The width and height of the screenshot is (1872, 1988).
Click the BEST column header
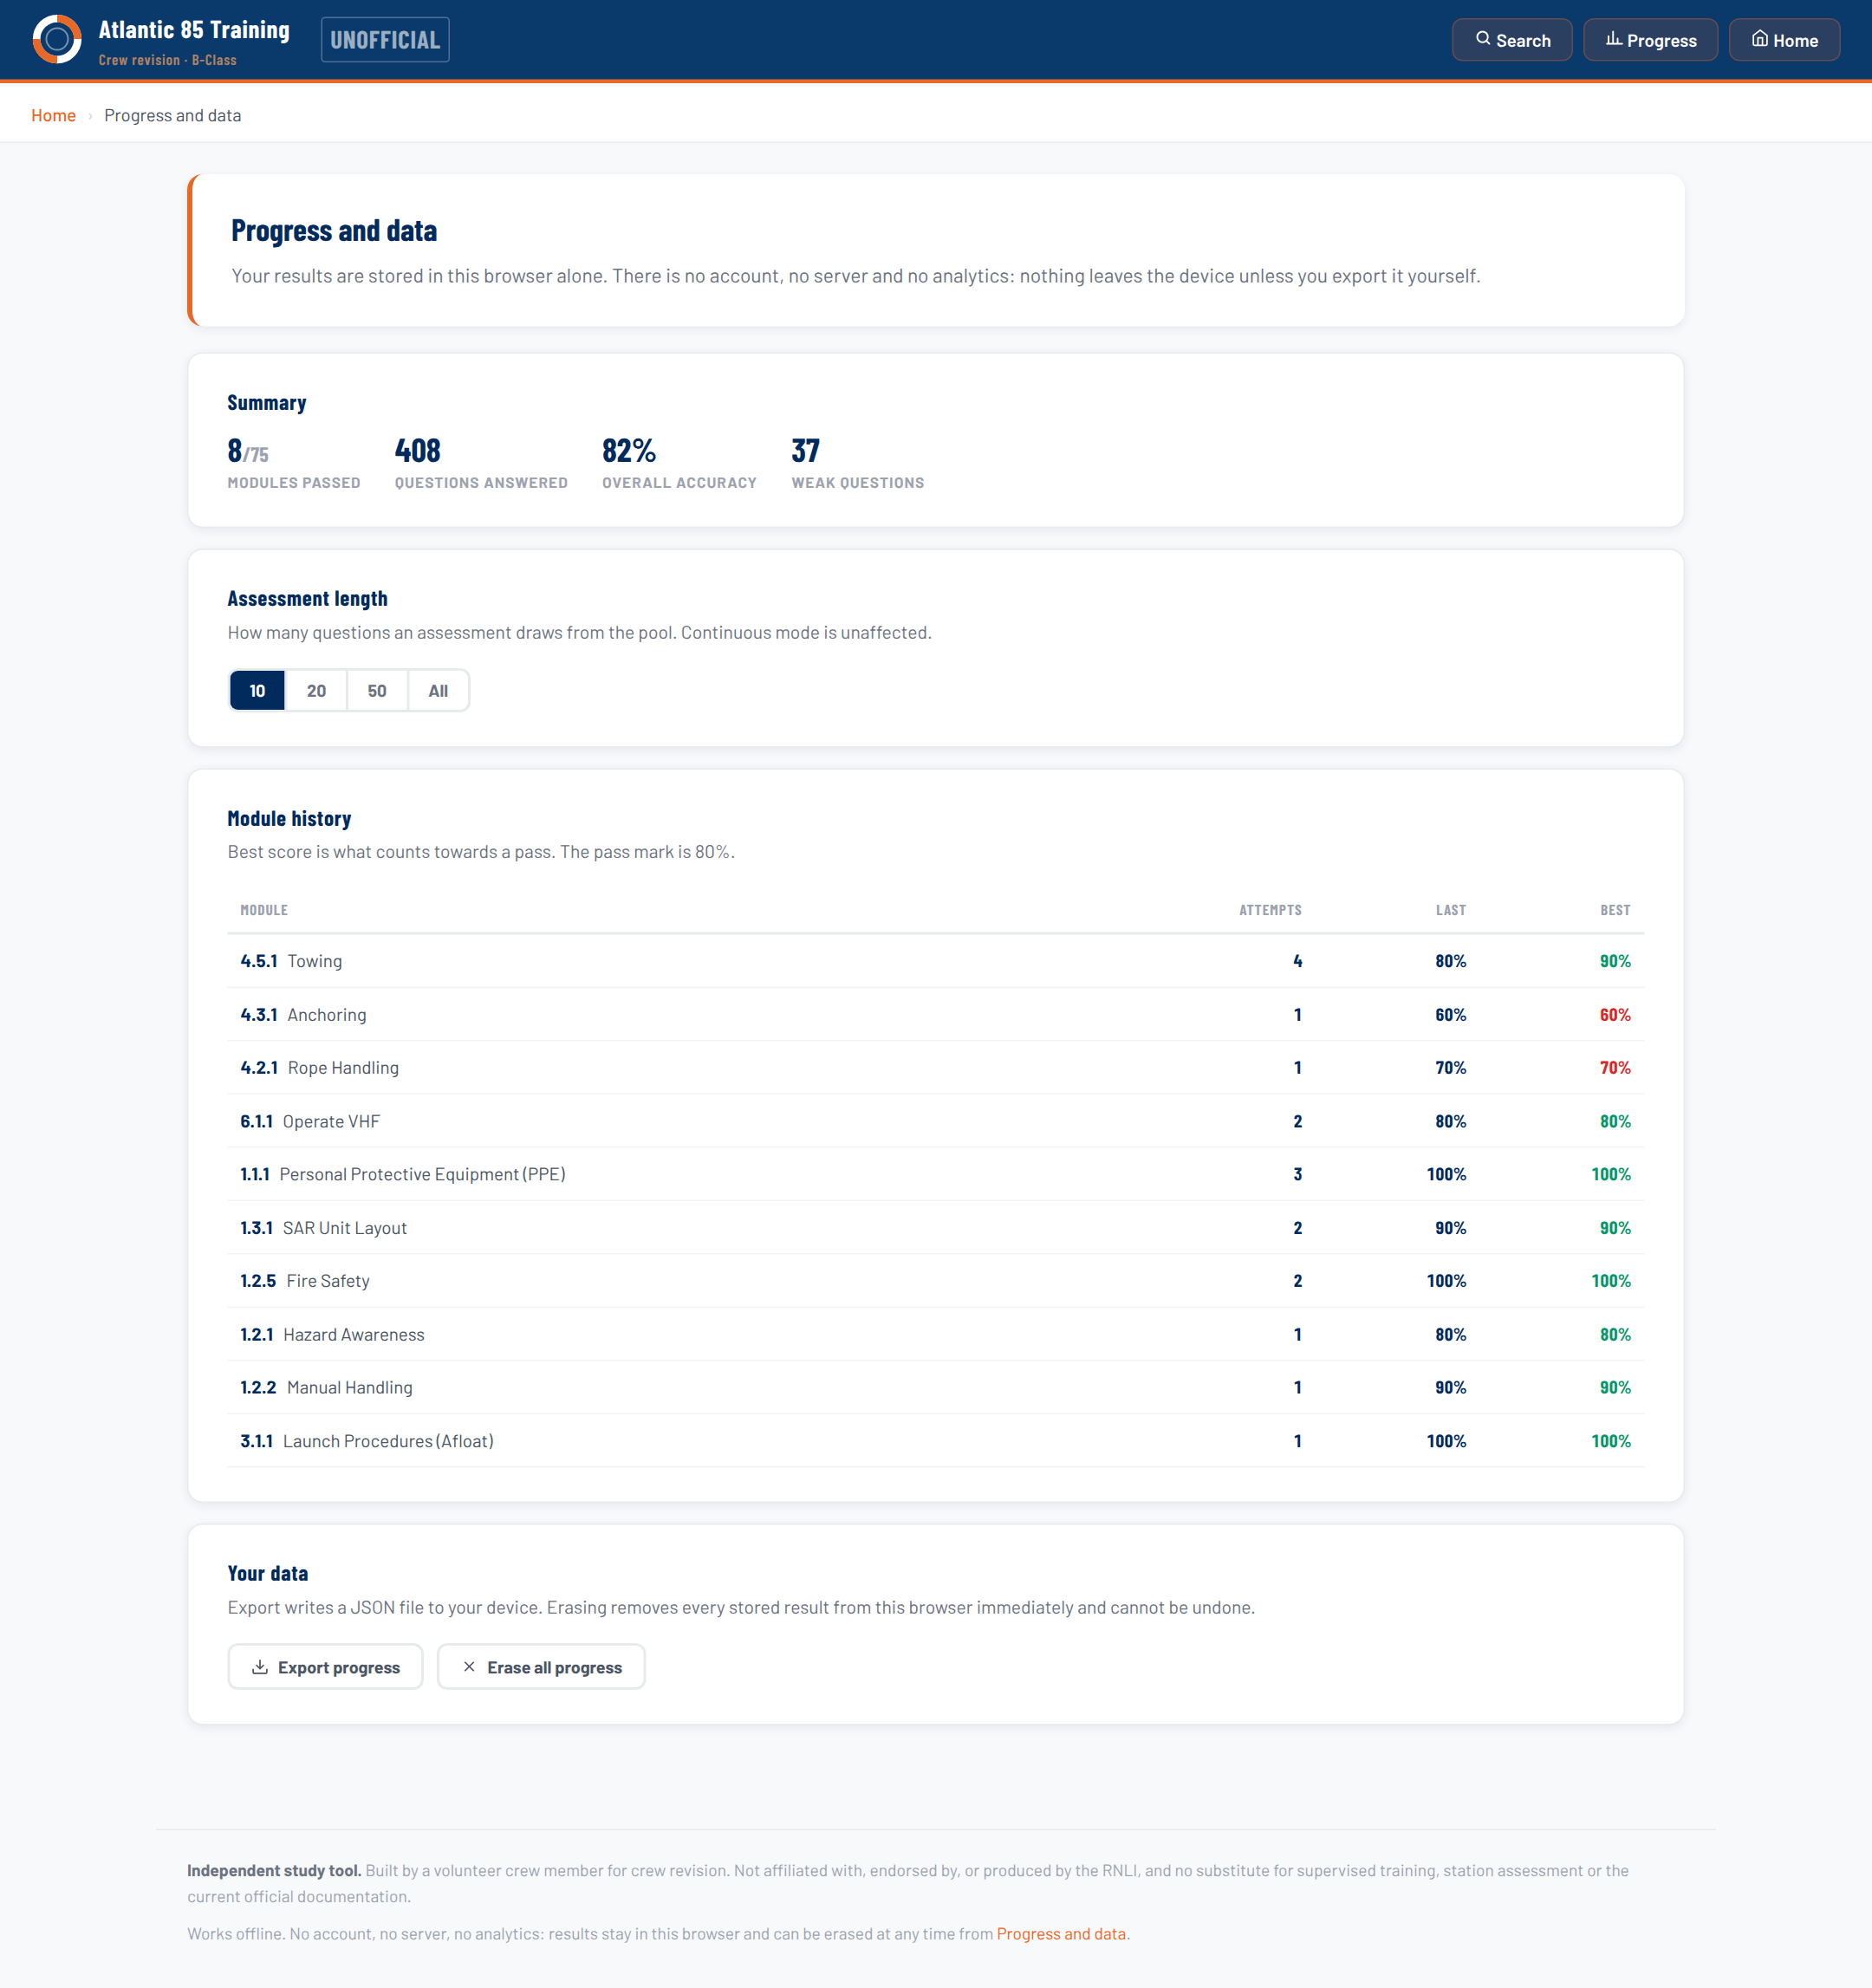(x=1615, y=910)
